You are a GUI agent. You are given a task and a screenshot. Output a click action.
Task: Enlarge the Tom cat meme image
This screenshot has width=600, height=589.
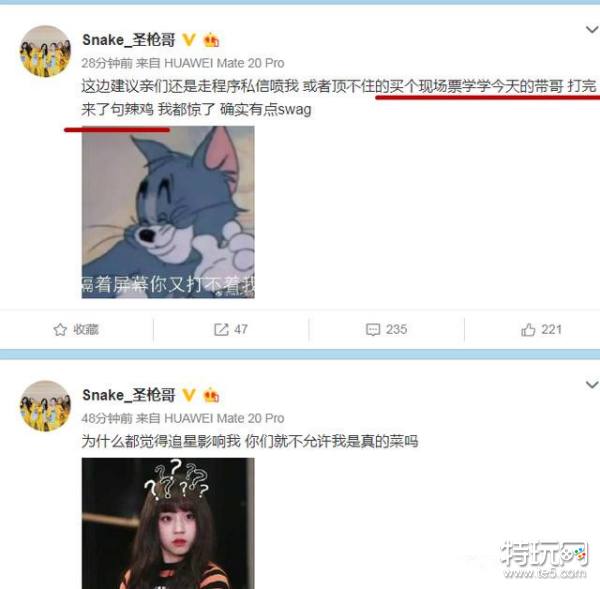[168, 212]
